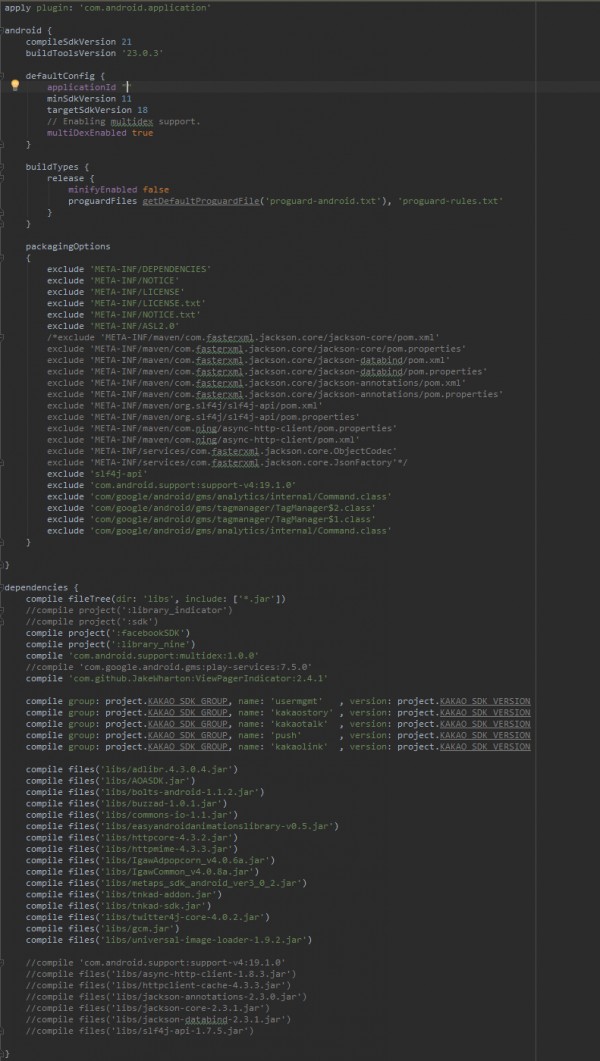The height and width of the screenshot is (1061, 600).
Task: Click exclude 'META-INF/LICENSE.txt' line
Action: [x=126, y=303]
